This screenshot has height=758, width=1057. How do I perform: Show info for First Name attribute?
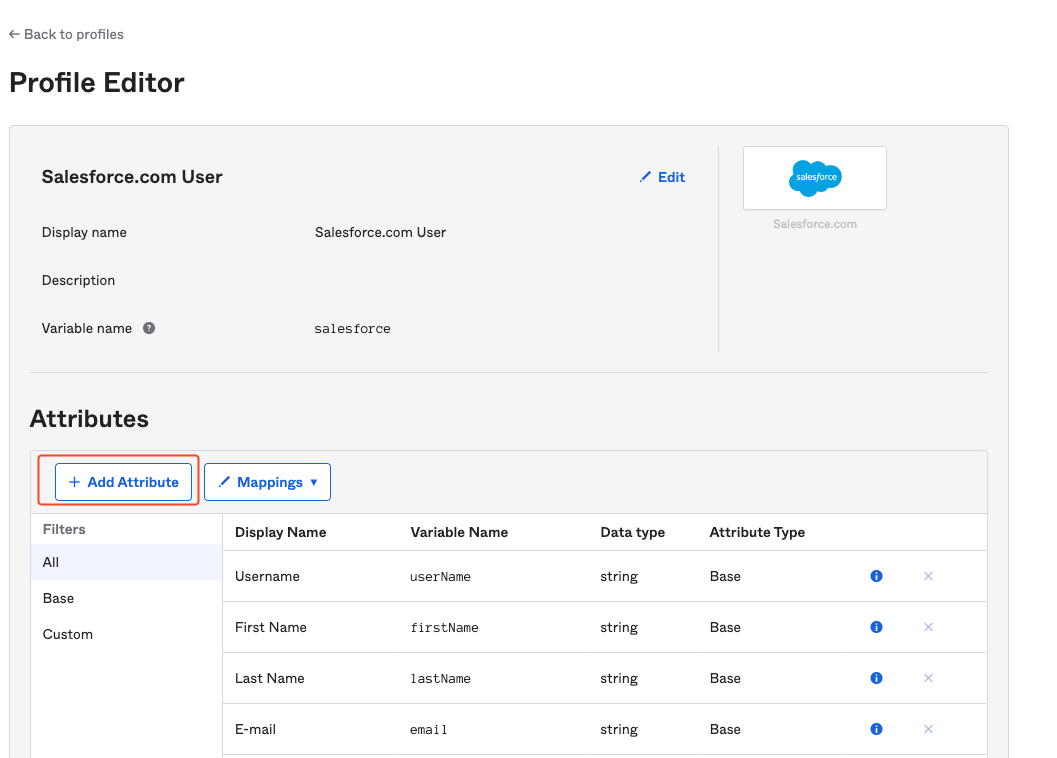pyautogui.click(x=876, y=627)
